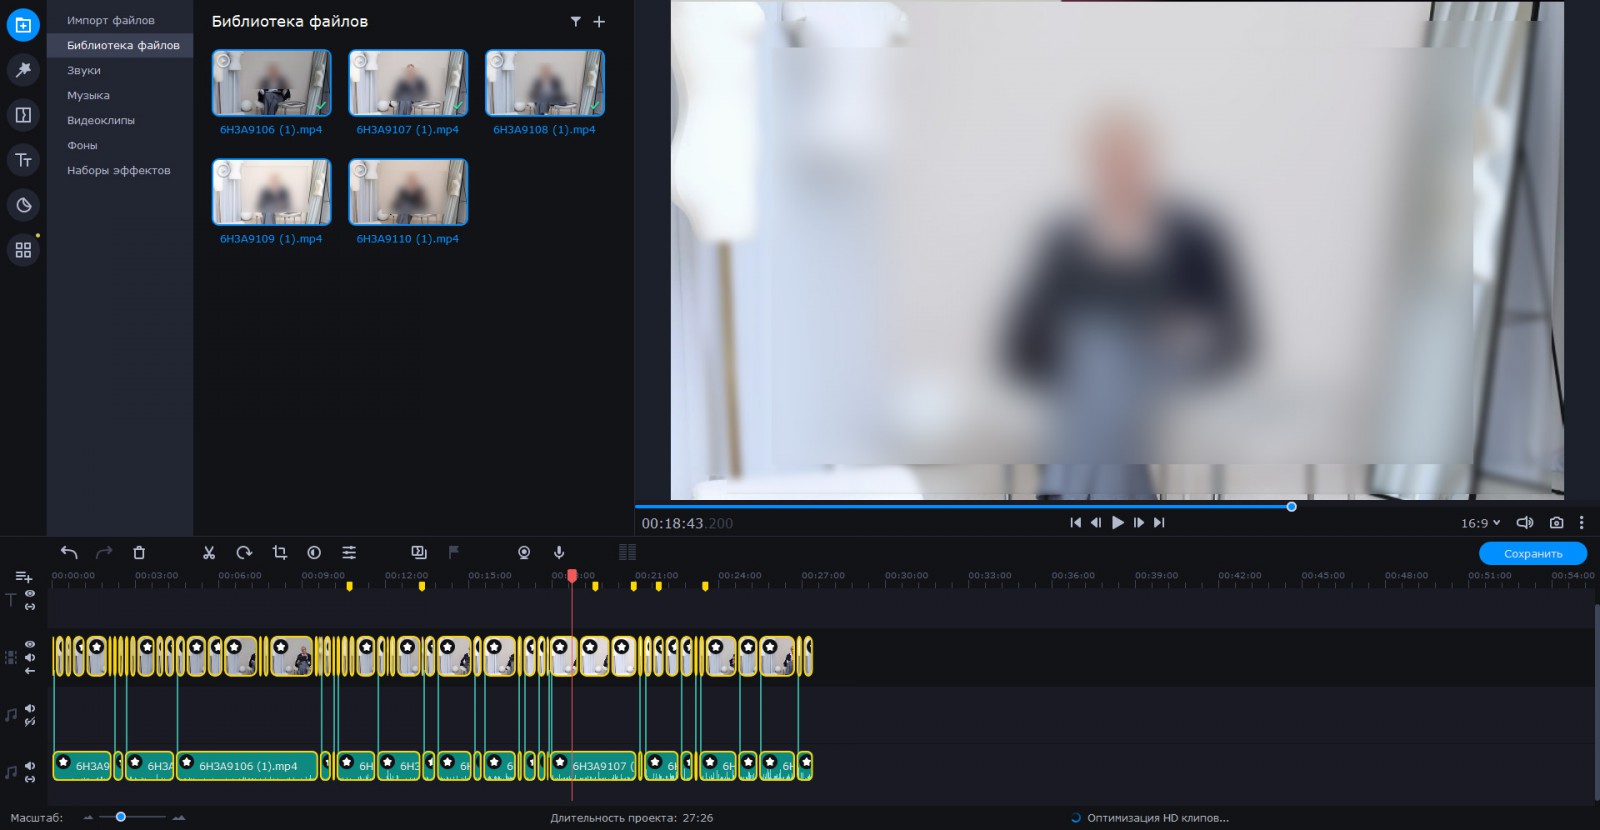
Task: Add a new track to the timeline
Action: (x=24, y=577)
